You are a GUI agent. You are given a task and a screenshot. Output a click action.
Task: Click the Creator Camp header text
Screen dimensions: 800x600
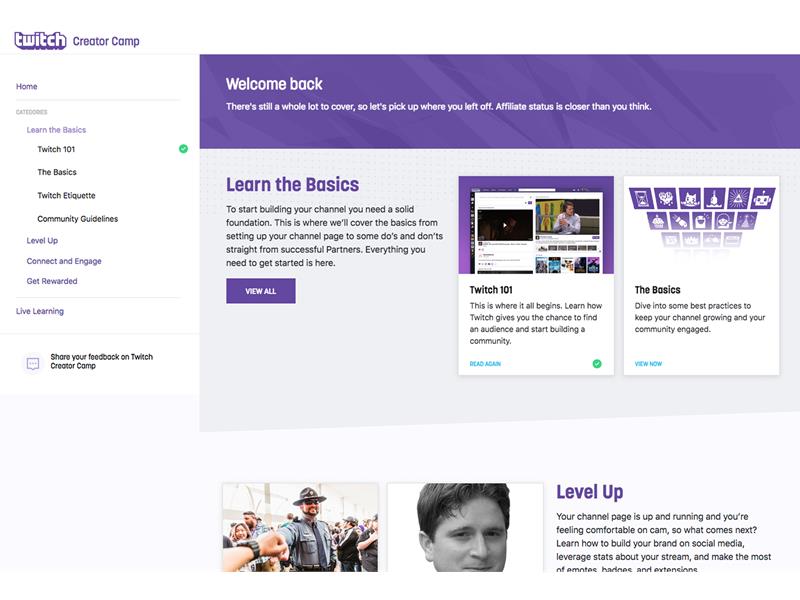tap(106, 41)
